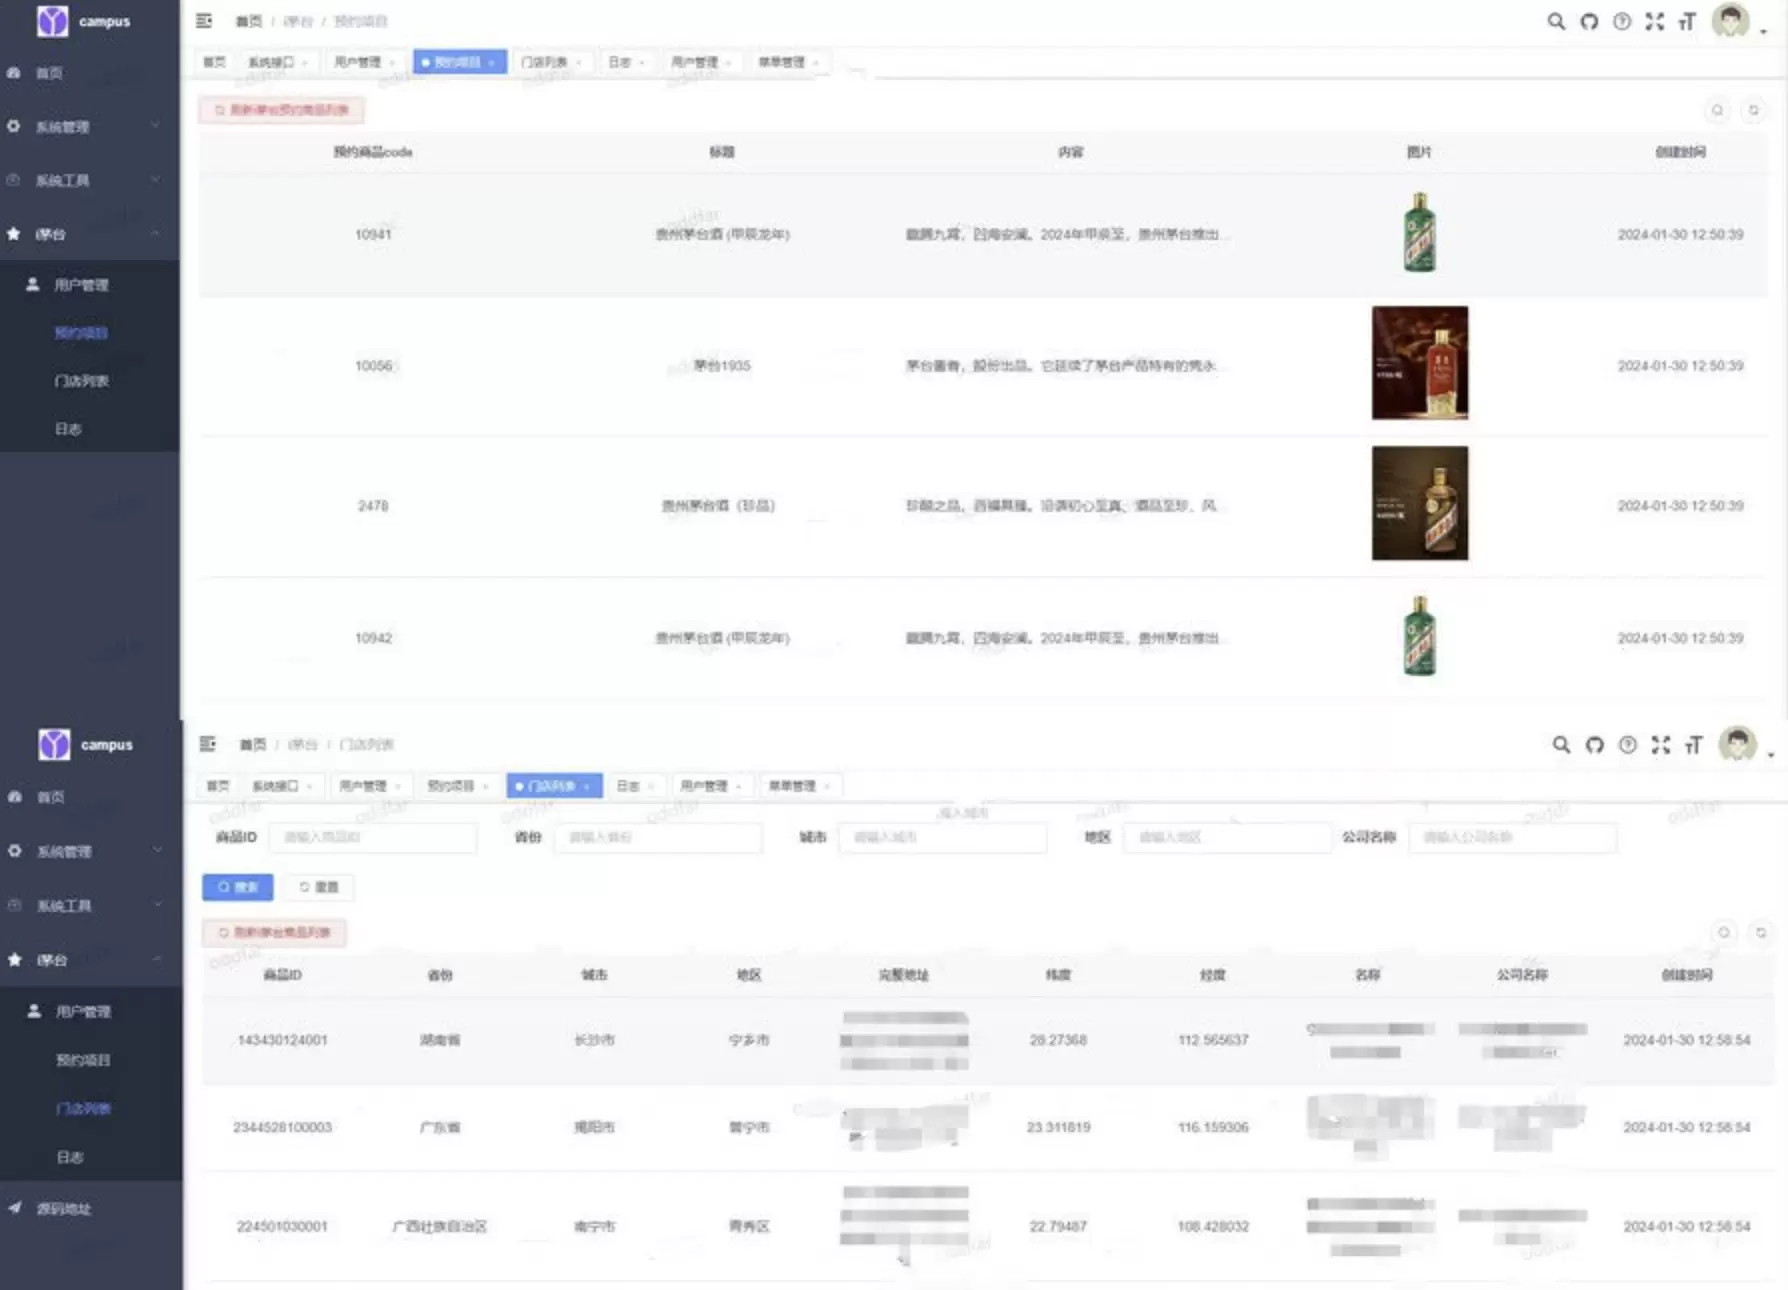Expand 系统工具 menu in 预约项目 page sidebar

pyautogui.click(x=90, y=181)
